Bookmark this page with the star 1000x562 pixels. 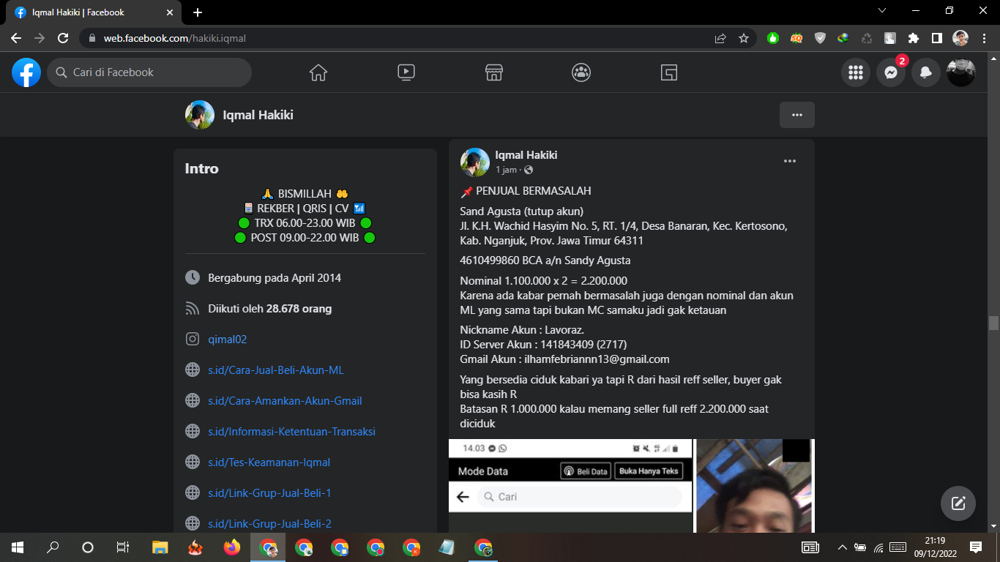coord(744,38)
